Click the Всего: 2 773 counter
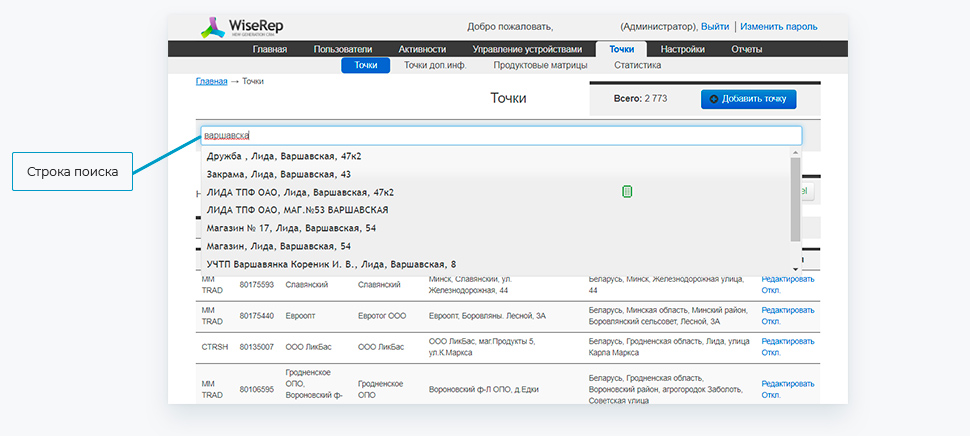Screen dimensions: 970x436 click(640, 98)
